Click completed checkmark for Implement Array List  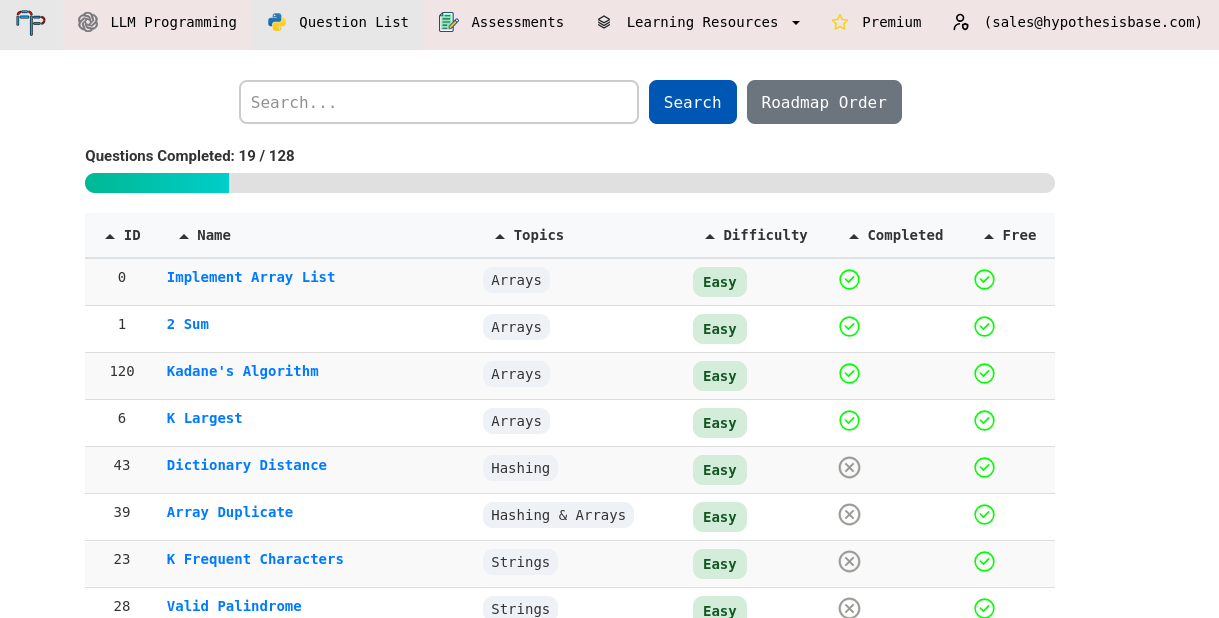[x=849, y=280]
